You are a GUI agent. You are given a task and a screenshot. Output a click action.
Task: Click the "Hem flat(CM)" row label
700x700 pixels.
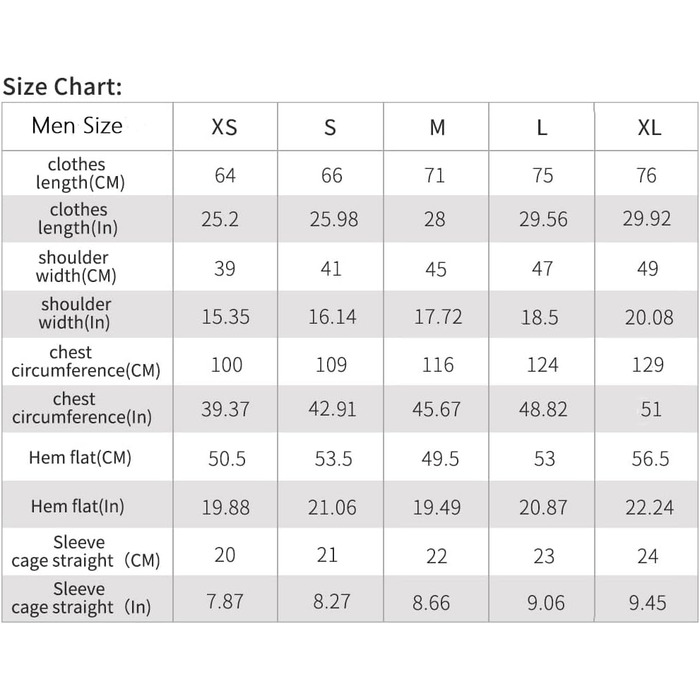coord(81,458)
